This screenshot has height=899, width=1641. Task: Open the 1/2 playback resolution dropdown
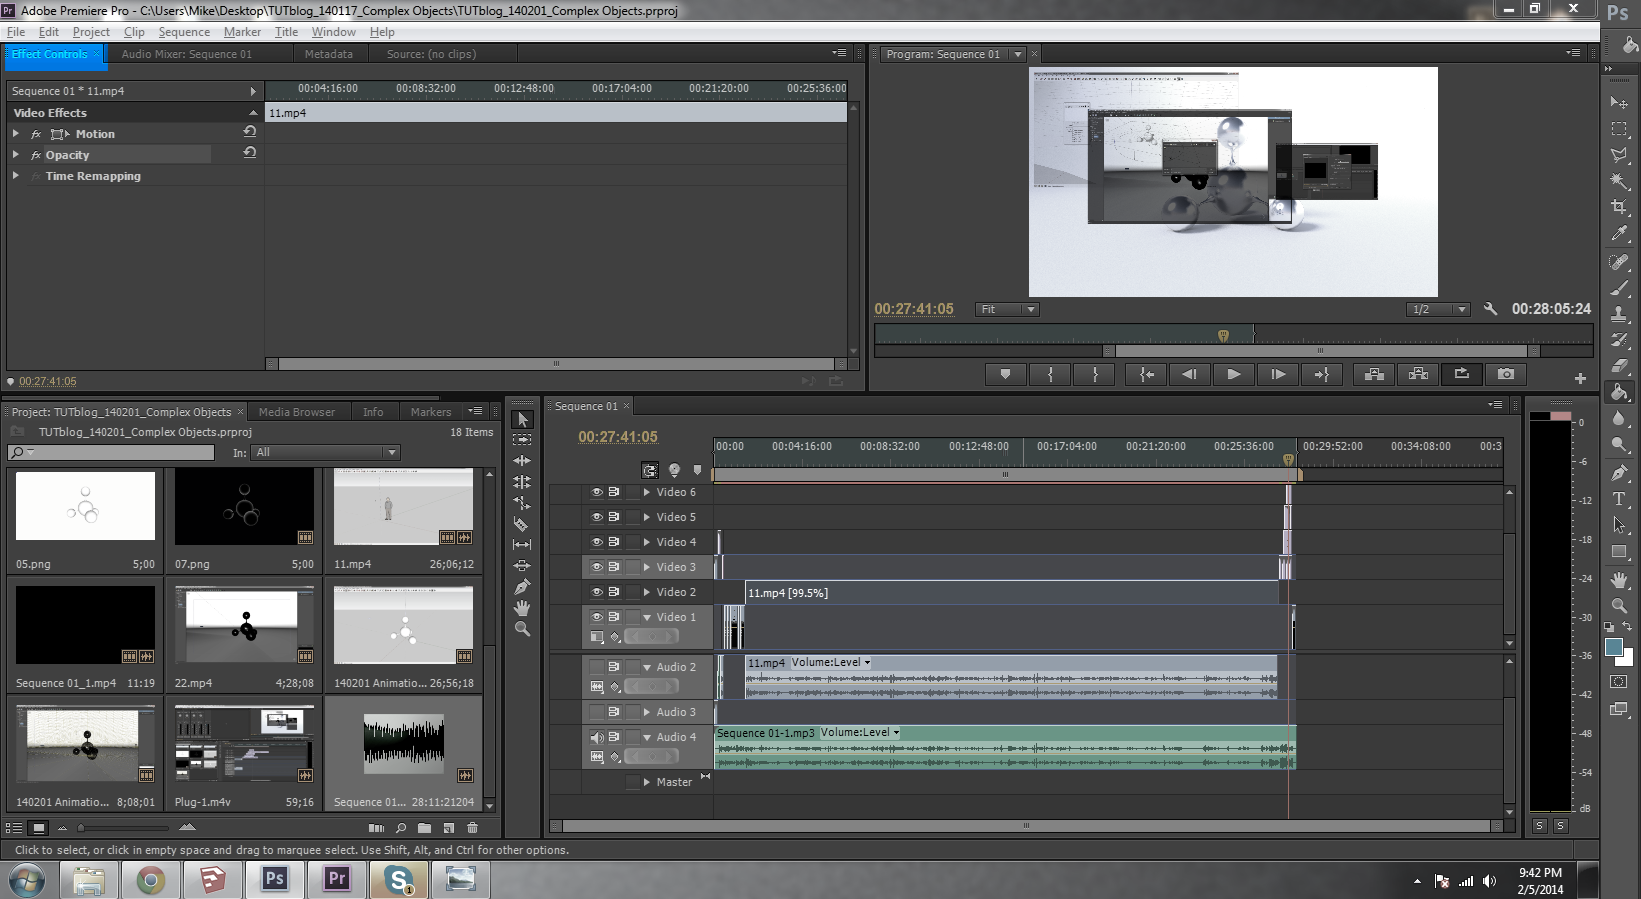coord(1439,310)
